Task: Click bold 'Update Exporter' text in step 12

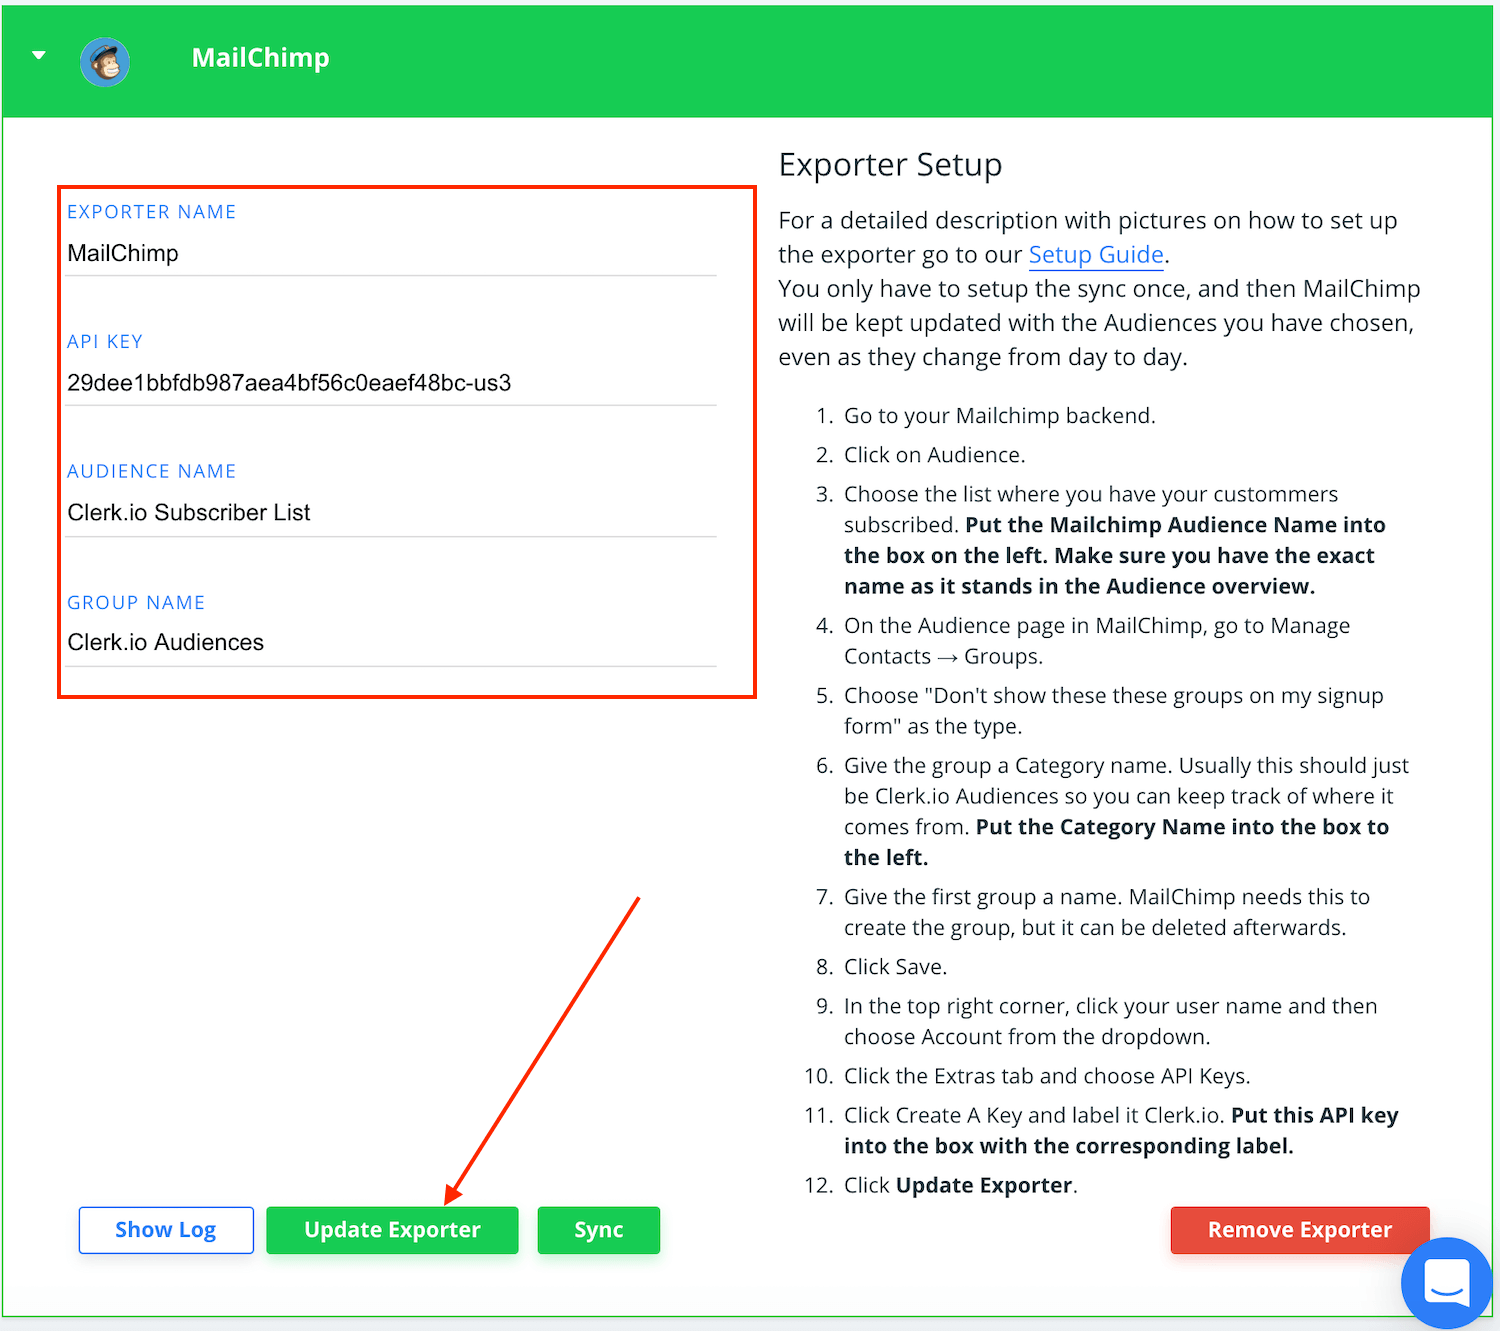Action: 984,1186
